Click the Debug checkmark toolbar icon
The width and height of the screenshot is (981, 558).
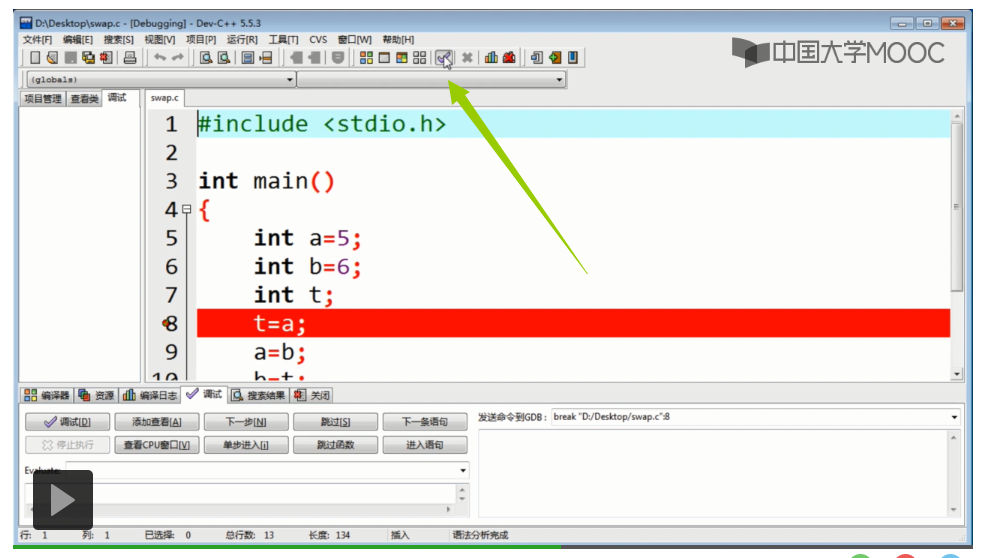(444, 58)
